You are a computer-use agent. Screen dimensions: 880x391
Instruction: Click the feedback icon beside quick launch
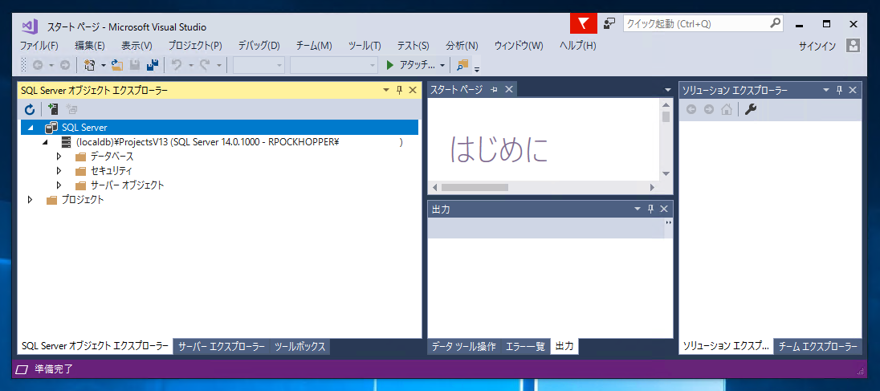[609, 24]
